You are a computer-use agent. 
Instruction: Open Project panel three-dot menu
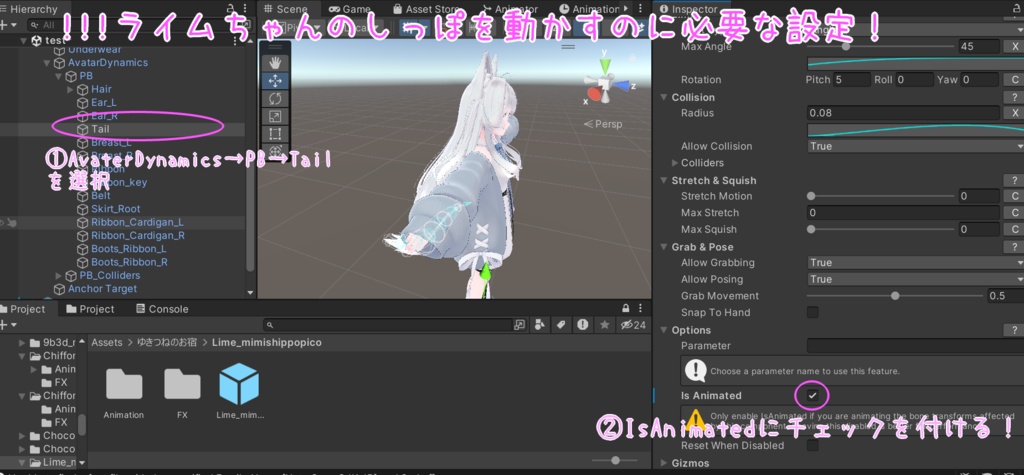[643, 308]
